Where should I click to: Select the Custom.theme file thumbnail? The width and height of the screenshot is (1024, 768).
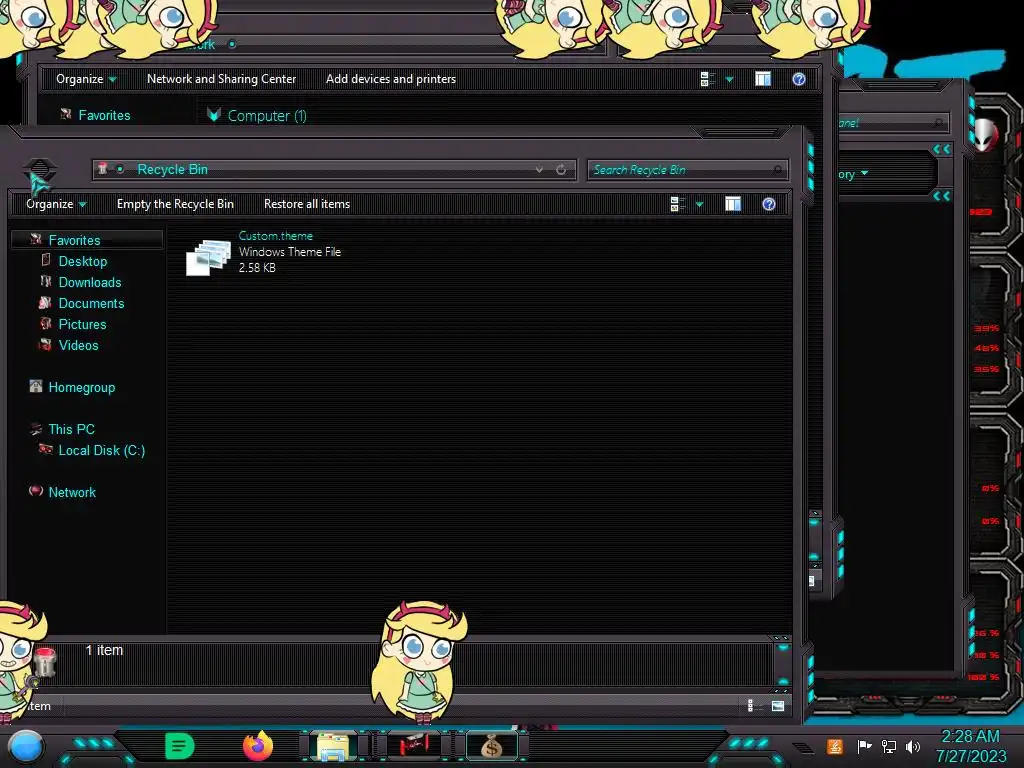pyautogui.click(x=208, y=257)
